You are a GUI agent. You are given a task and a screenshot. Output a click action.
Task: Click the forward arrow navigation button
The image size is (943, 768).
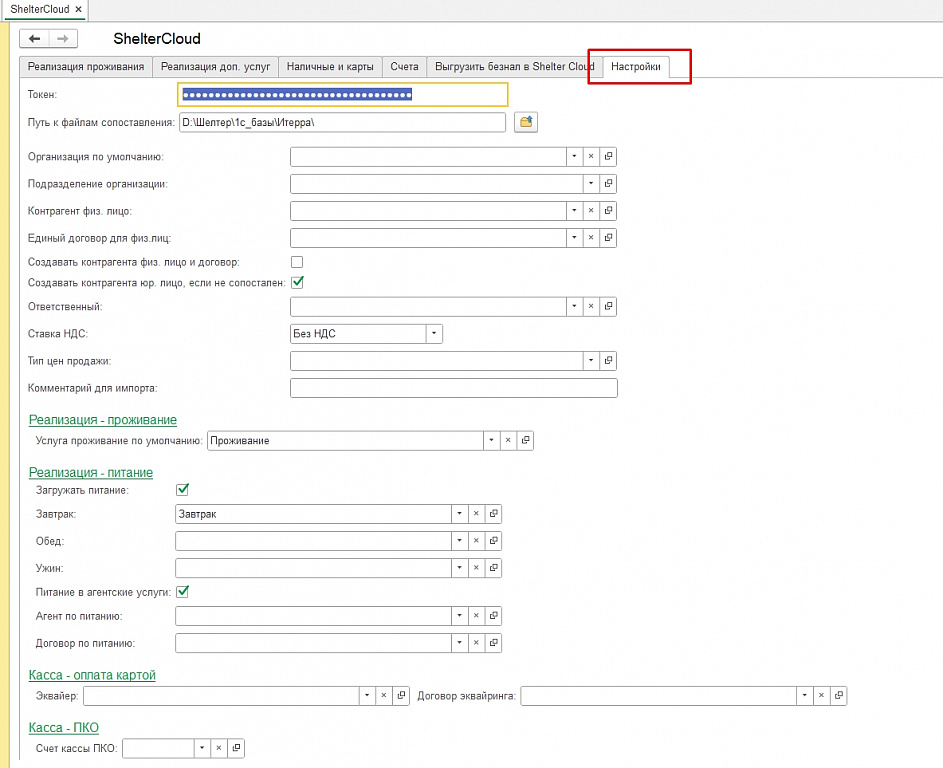tap(63, 39)
